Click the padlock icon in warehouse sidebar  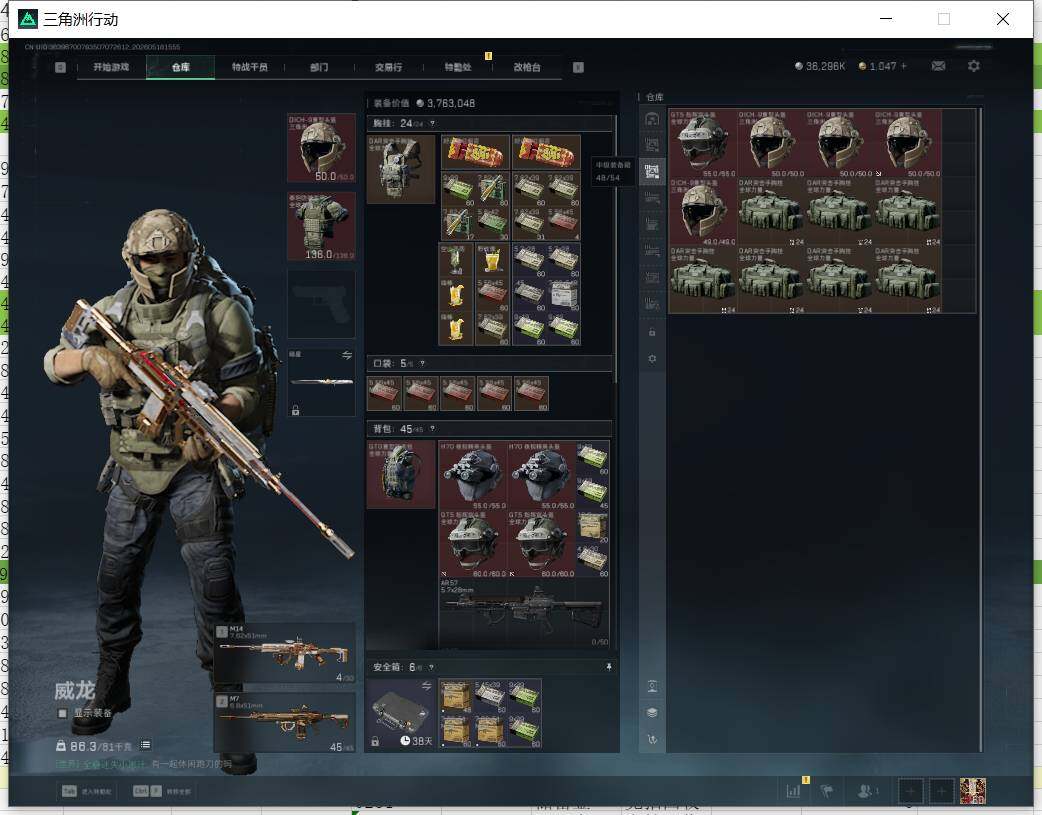tap(652, 332)
